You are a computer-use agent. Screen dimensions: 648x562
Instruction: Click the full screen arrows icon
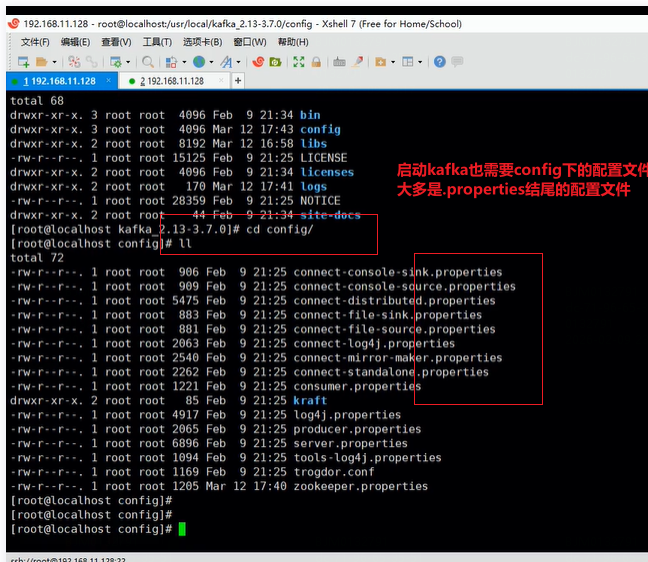coord(299,62)
